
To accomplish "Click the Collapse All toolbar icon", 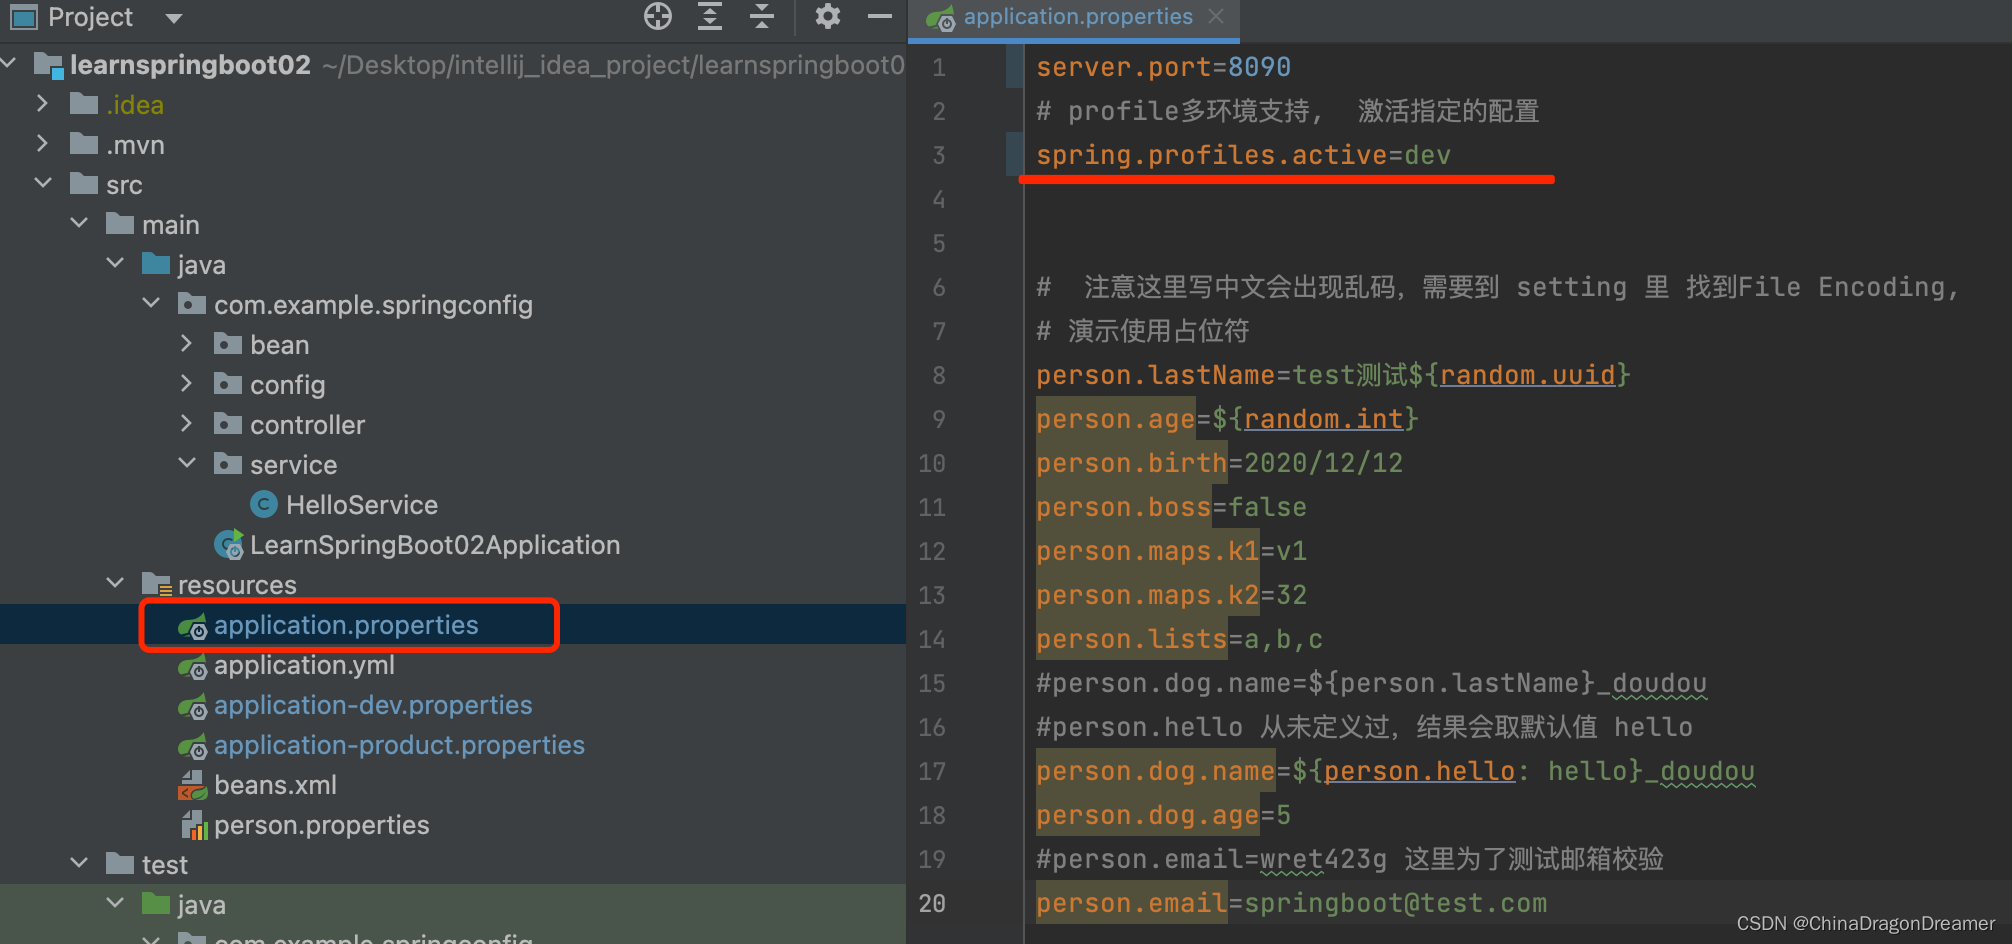I will point(762,16).
